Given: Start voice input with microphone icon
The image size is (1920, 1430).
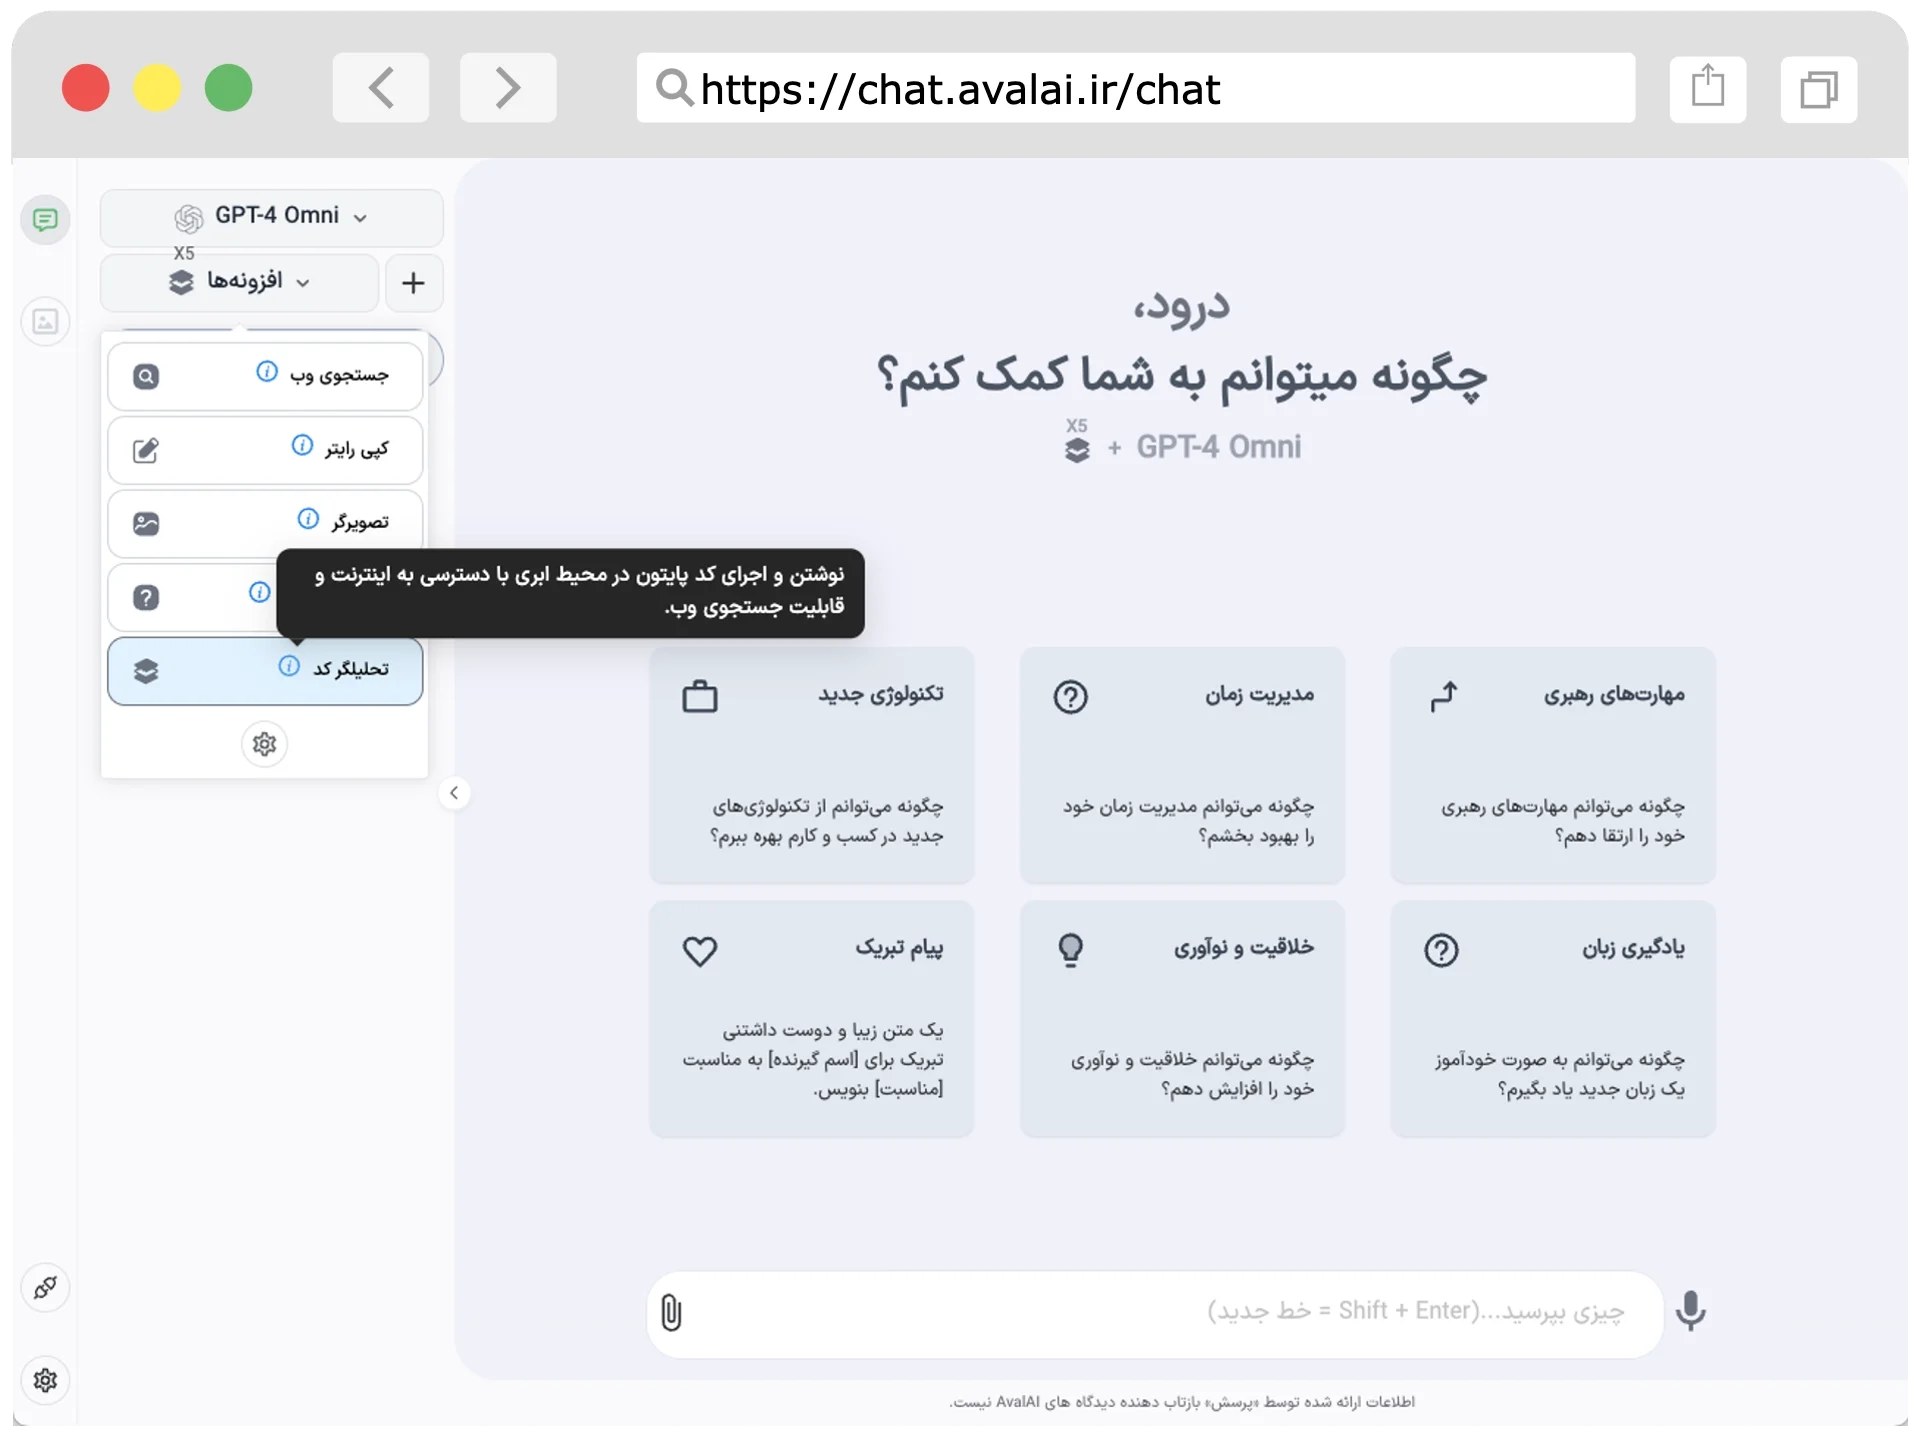Looking at the screenshot, I should click(1691, 1311).
